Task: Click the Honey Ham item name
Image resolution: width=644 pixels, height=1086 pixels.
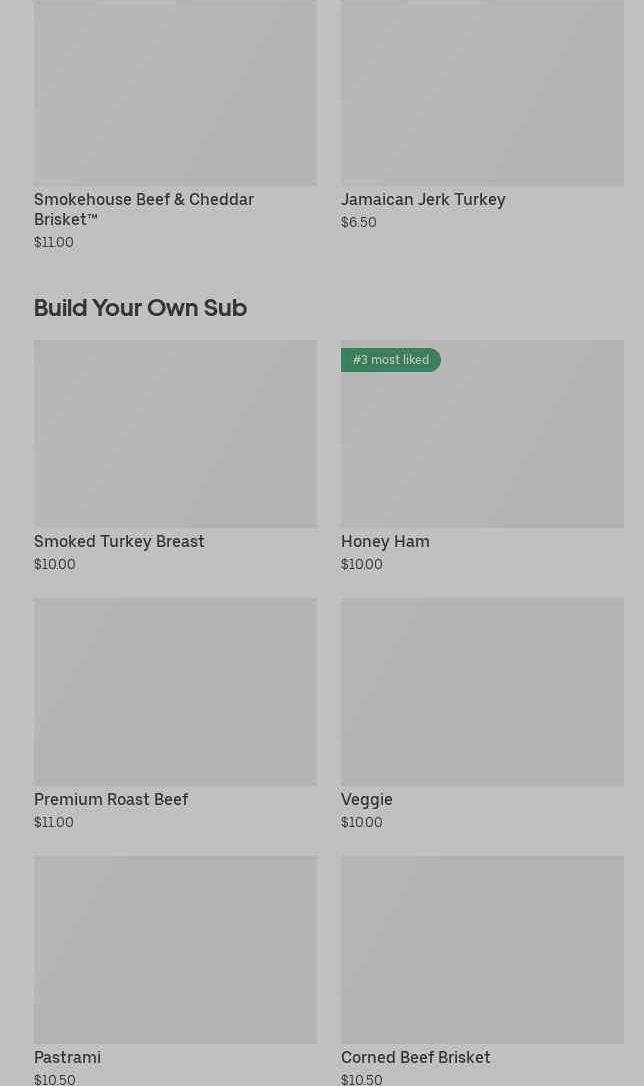Action: pyautogui.click(x=385, y=541)
